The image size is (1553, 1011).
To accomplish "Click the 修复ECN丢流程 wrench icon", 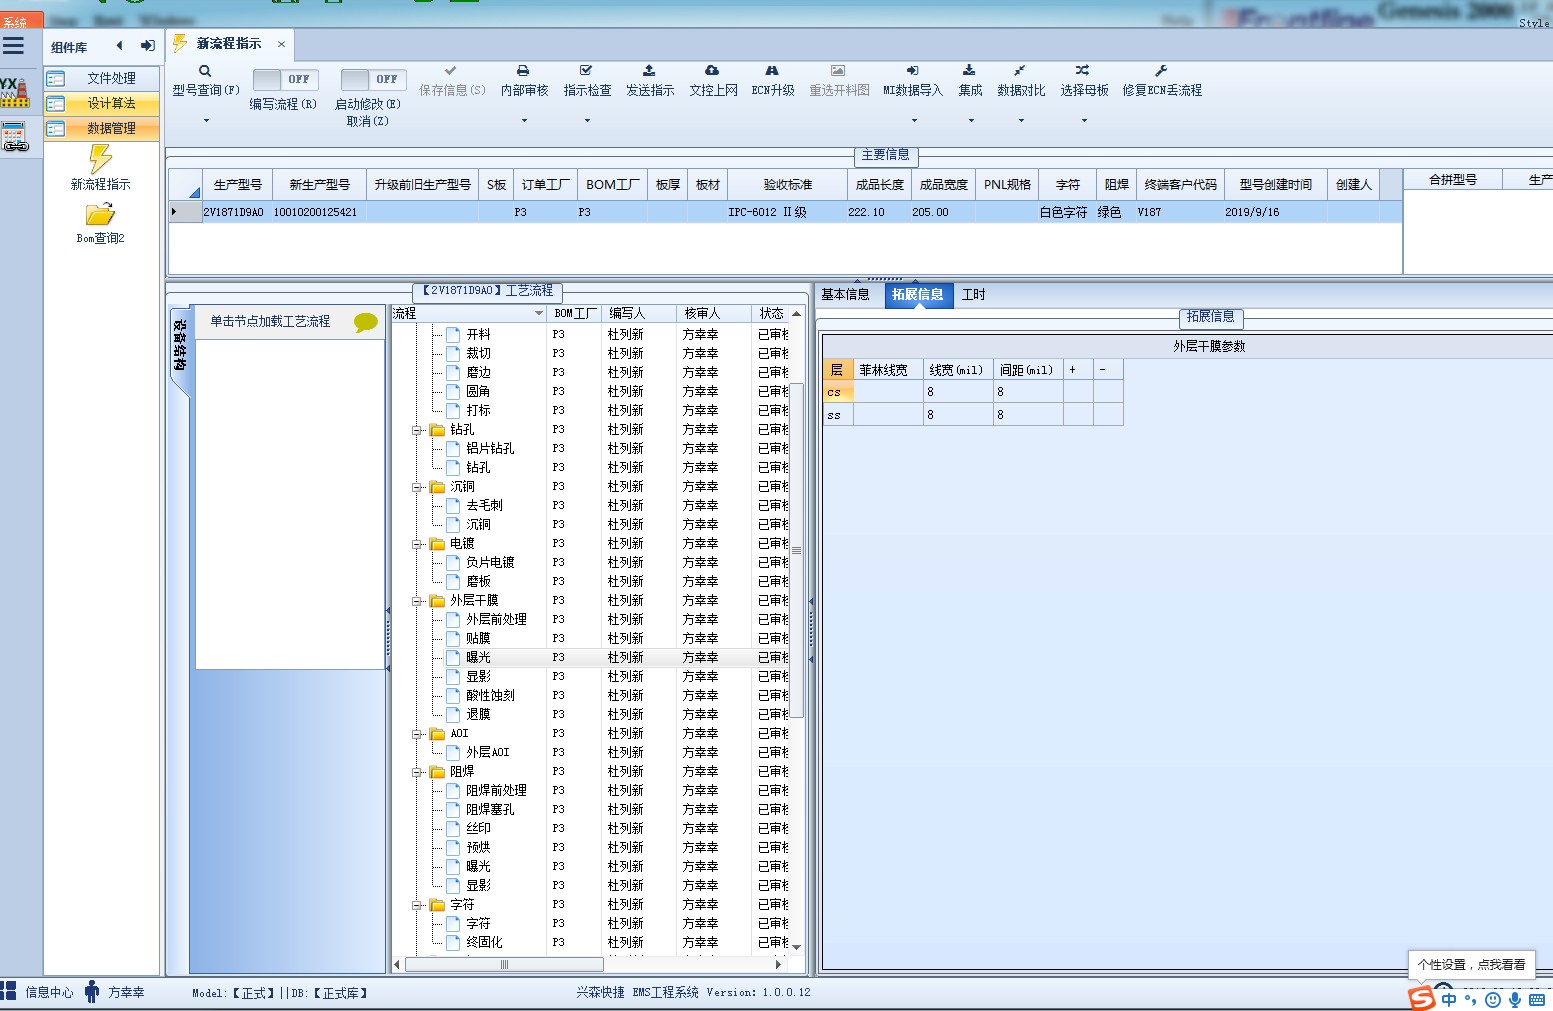I will point(1161,71).
